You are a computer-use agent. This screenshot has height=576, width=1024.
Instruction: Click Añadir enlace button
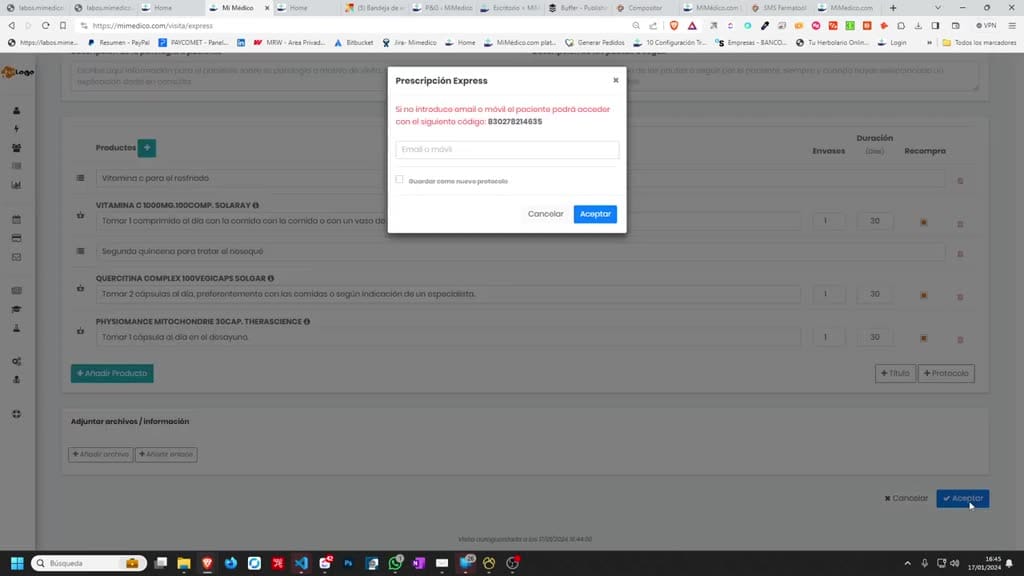tap(166, 455)
